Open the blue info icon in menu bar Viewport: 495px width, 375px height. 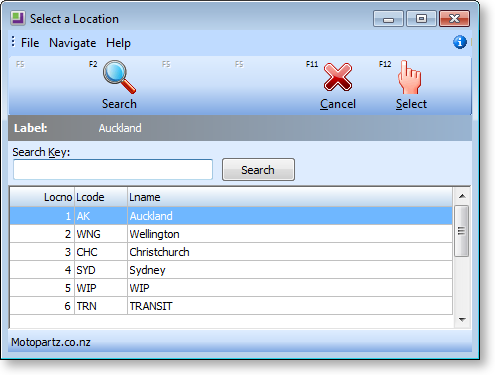(x=460, y=42)
